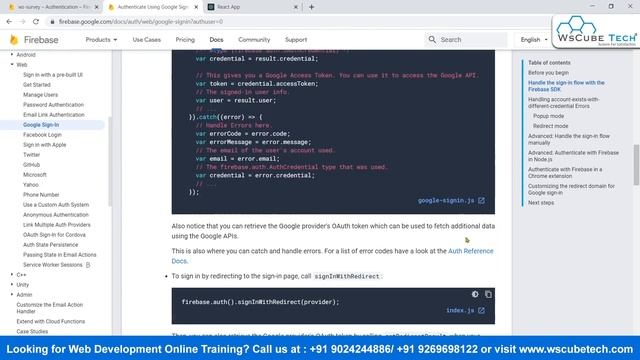Click the Search input field
This screenshot has height=360, width=640.
[x=466, y=40]
